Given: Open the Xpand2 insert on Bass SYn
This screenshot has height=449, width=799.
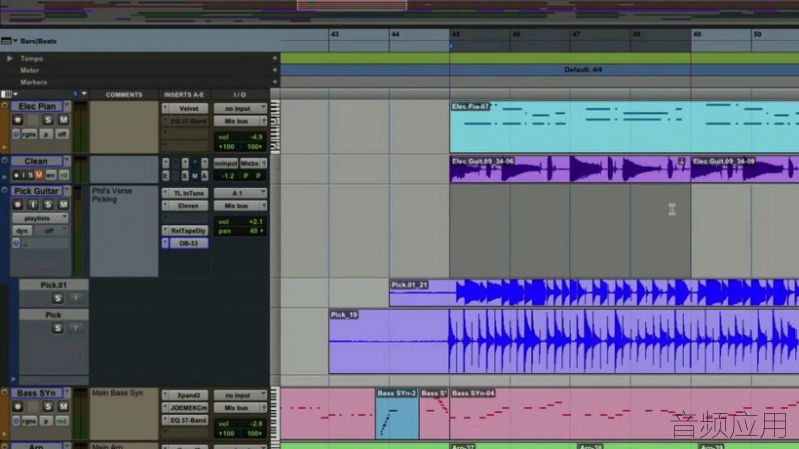Looking at the screenshot, I should coord(189,395).
